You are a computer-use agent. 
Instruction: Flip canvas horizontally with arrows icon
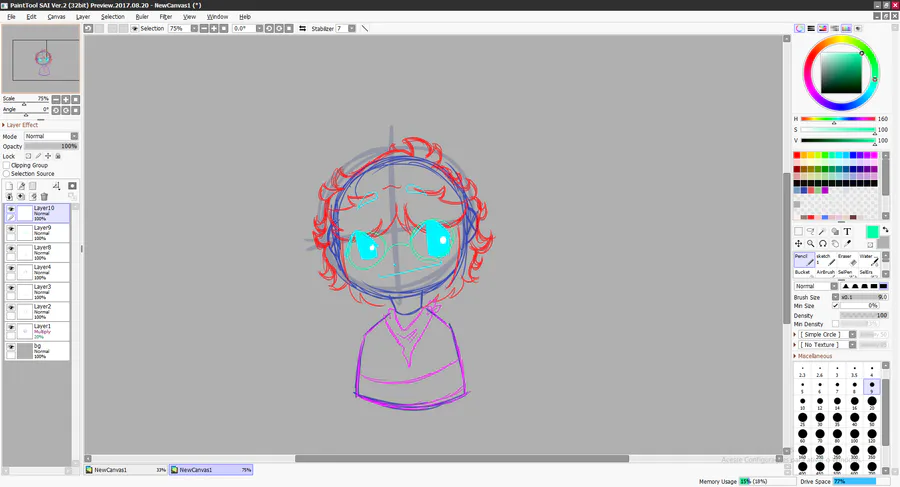pyautogui.click(x=302, y=28)
